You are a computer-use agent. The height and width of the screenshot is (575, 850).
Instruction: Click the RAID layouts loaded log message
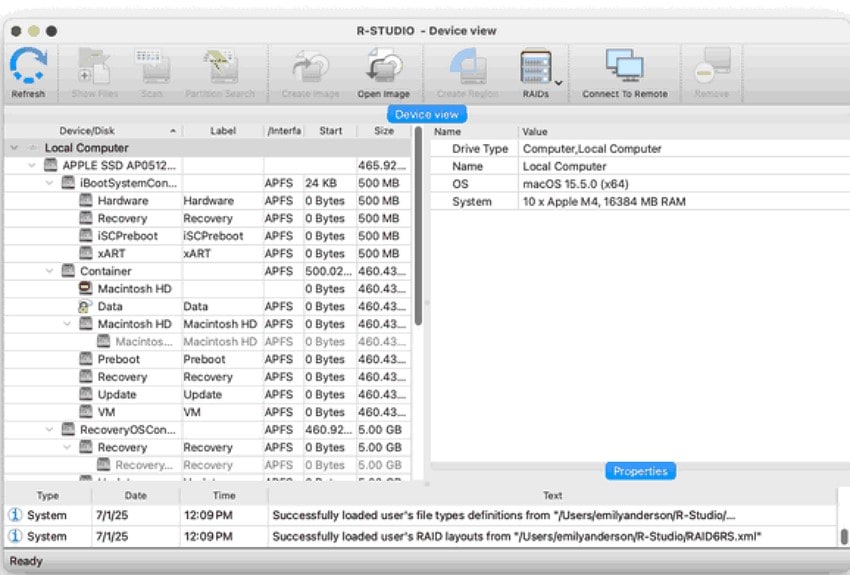coord(517,536)
